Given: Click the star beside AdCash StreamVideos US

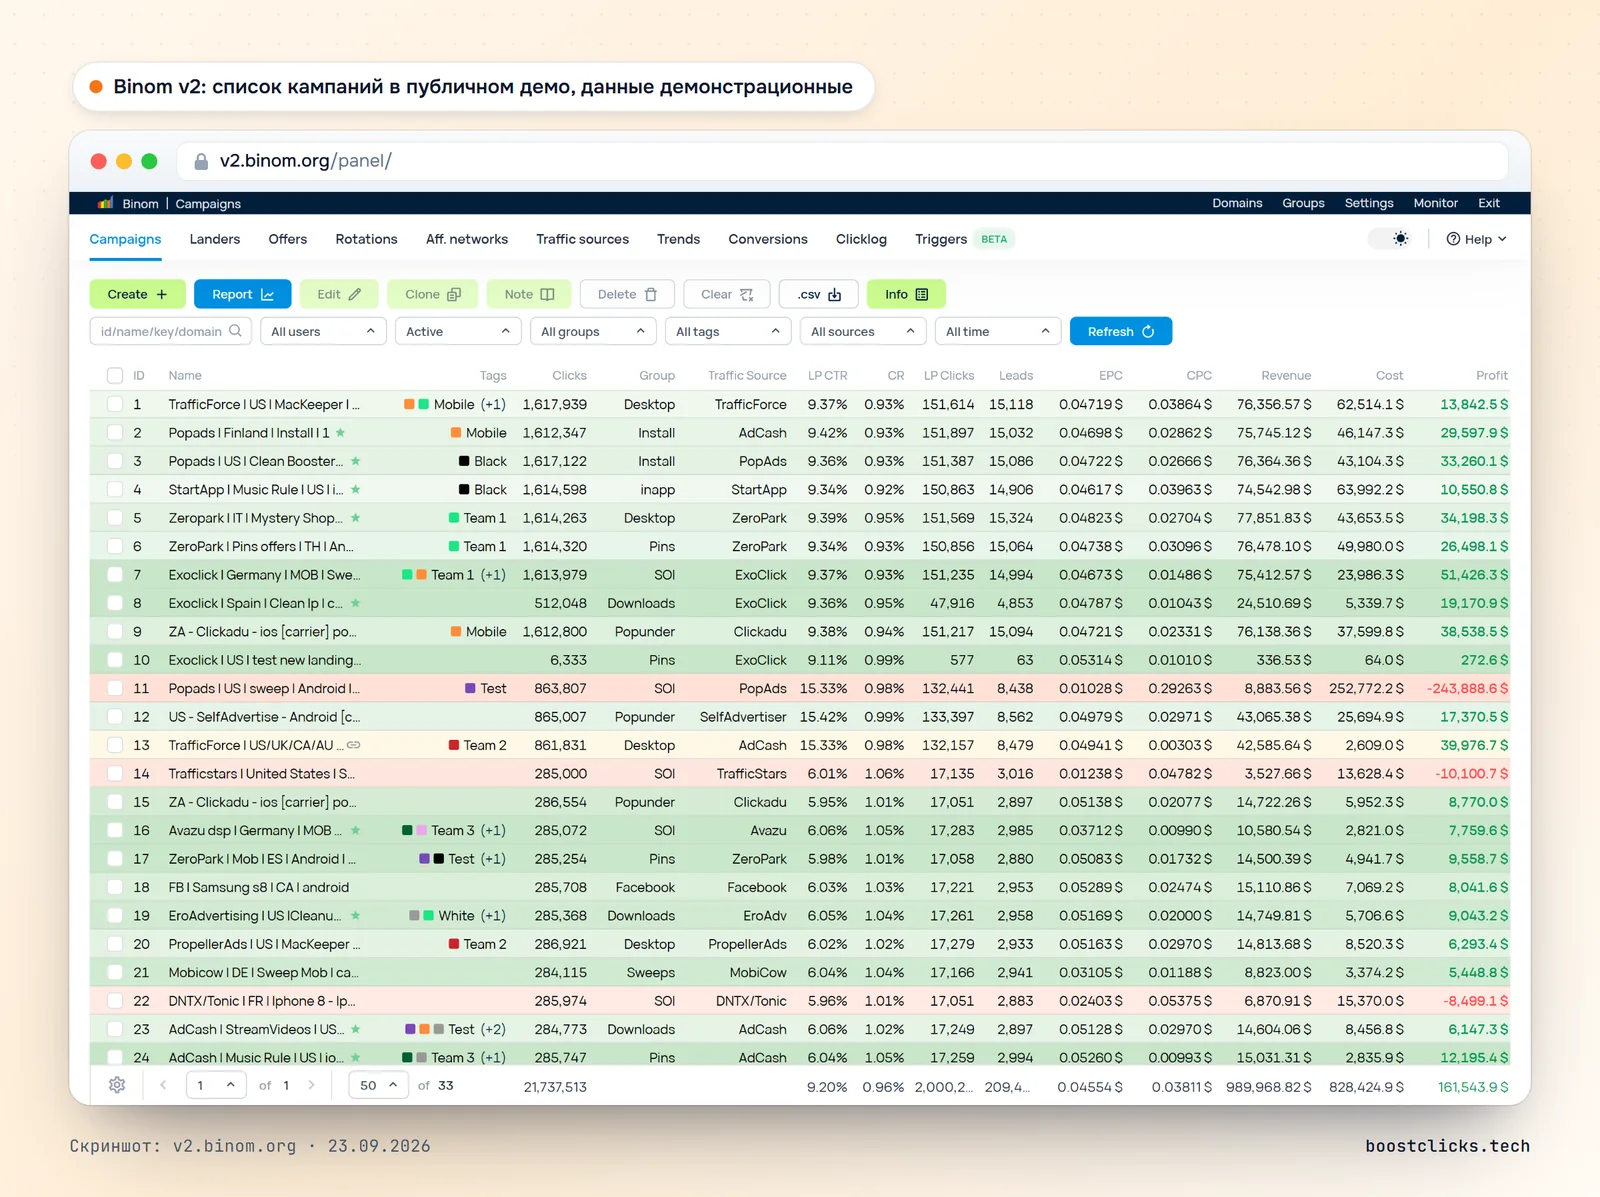Looking at the screenshot, I should [356, 1029].
